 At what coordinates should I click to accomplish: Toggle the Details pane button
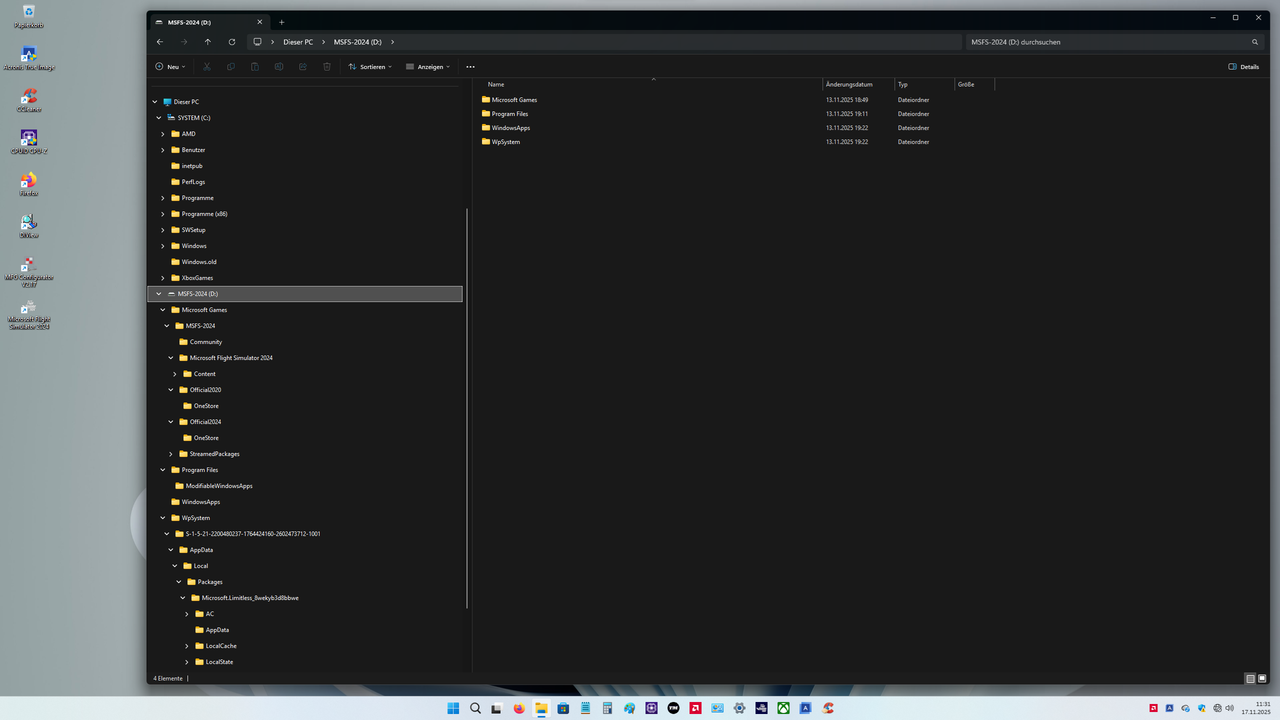1243,67
